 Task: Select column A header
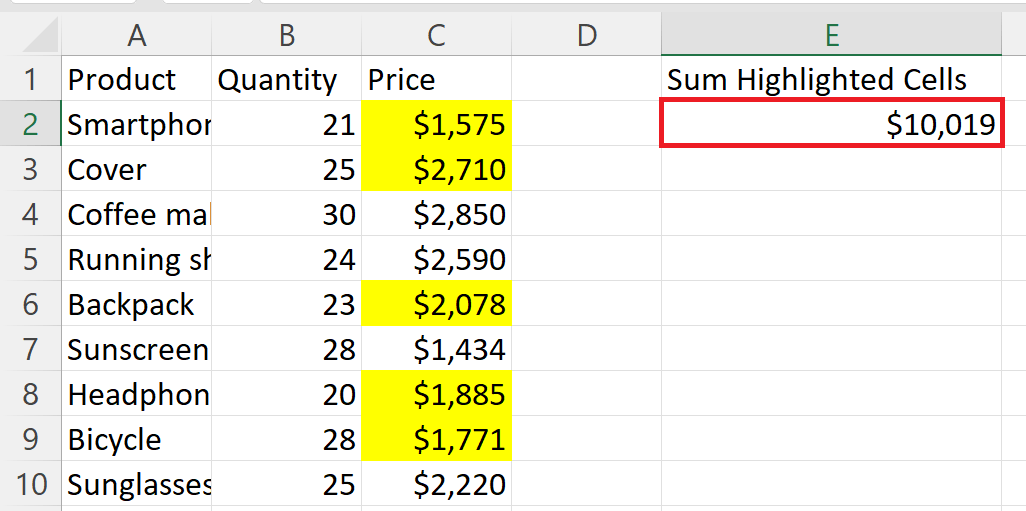(136, 36)
